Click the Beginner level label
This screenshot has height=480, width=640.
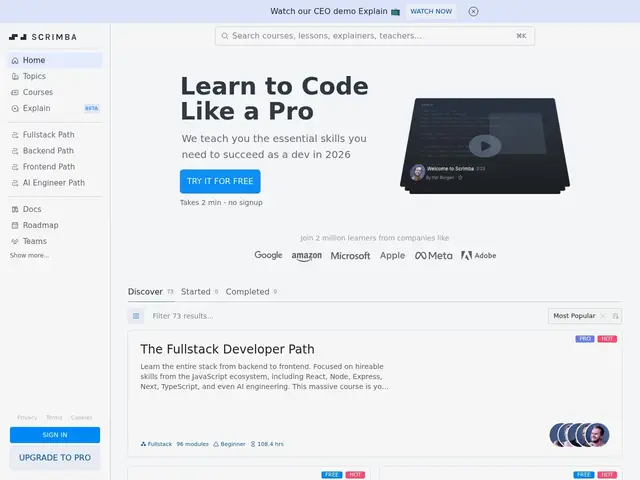point(229,444)
